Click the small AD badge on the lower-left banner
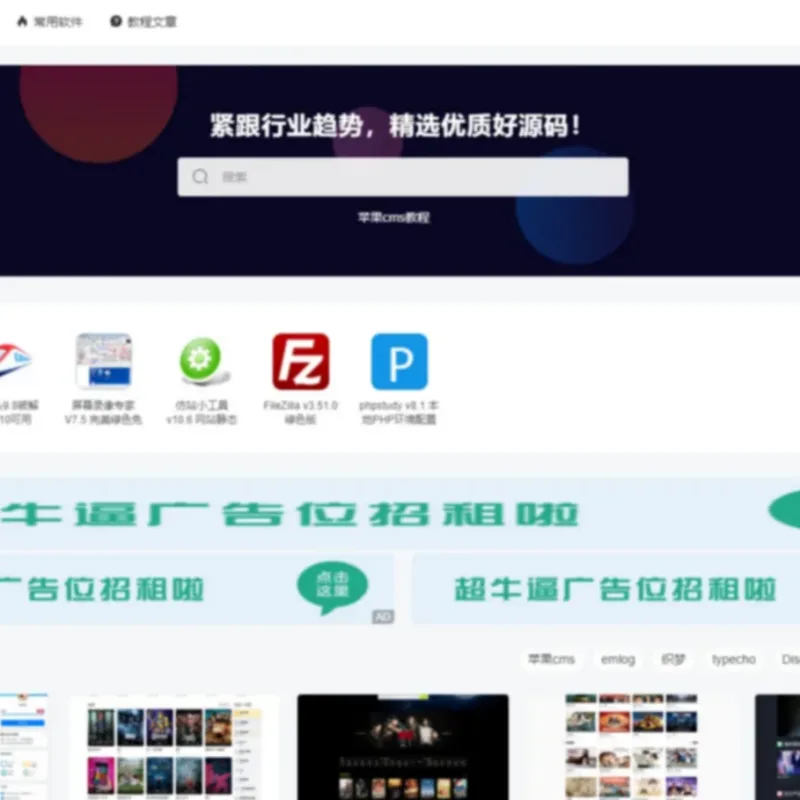800x800 pixels. [x=383, y=617]
